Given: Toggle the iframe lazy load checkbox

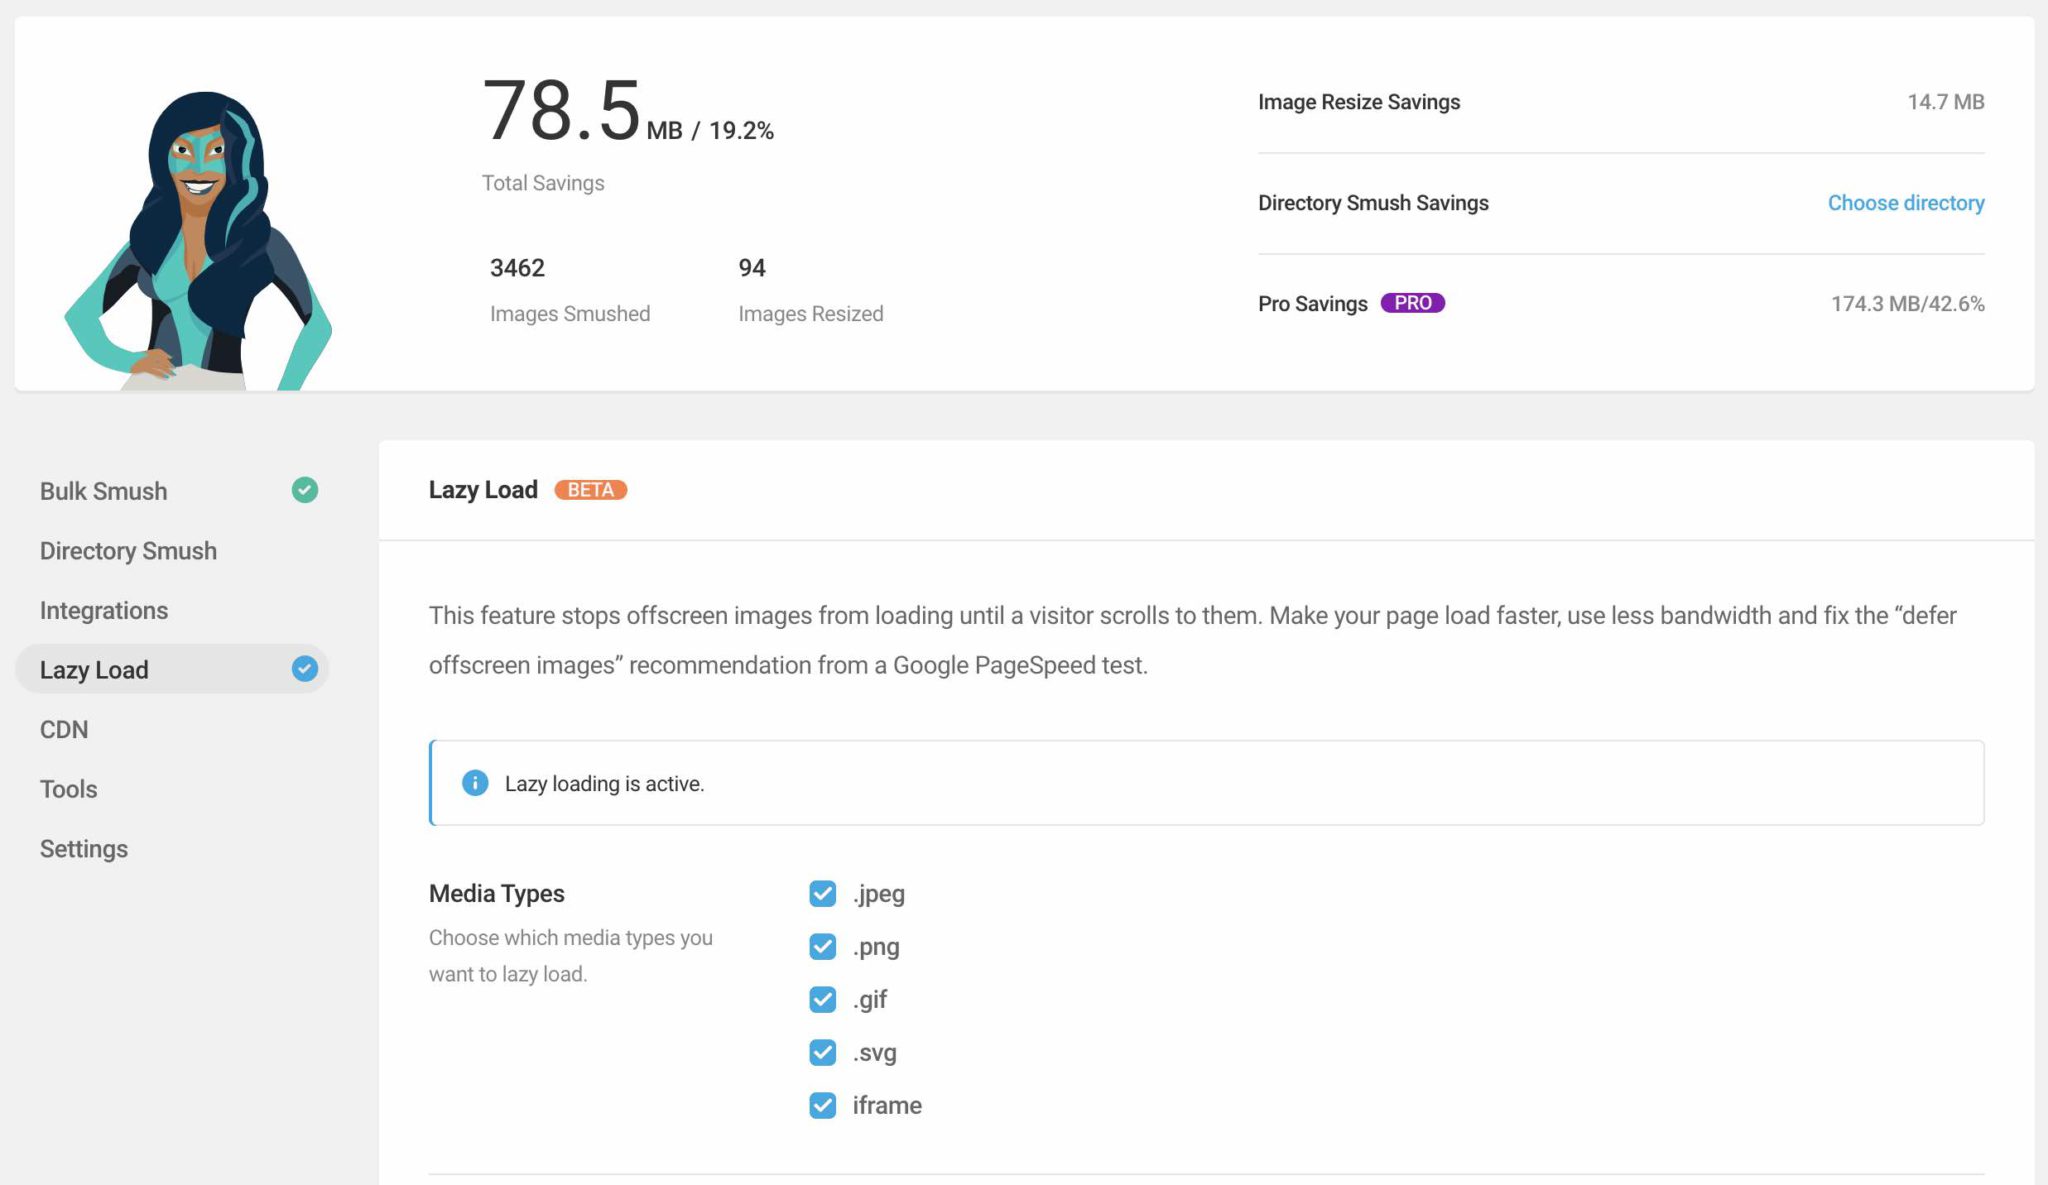Looking at the screenshot, I should tap(823, 1105).
